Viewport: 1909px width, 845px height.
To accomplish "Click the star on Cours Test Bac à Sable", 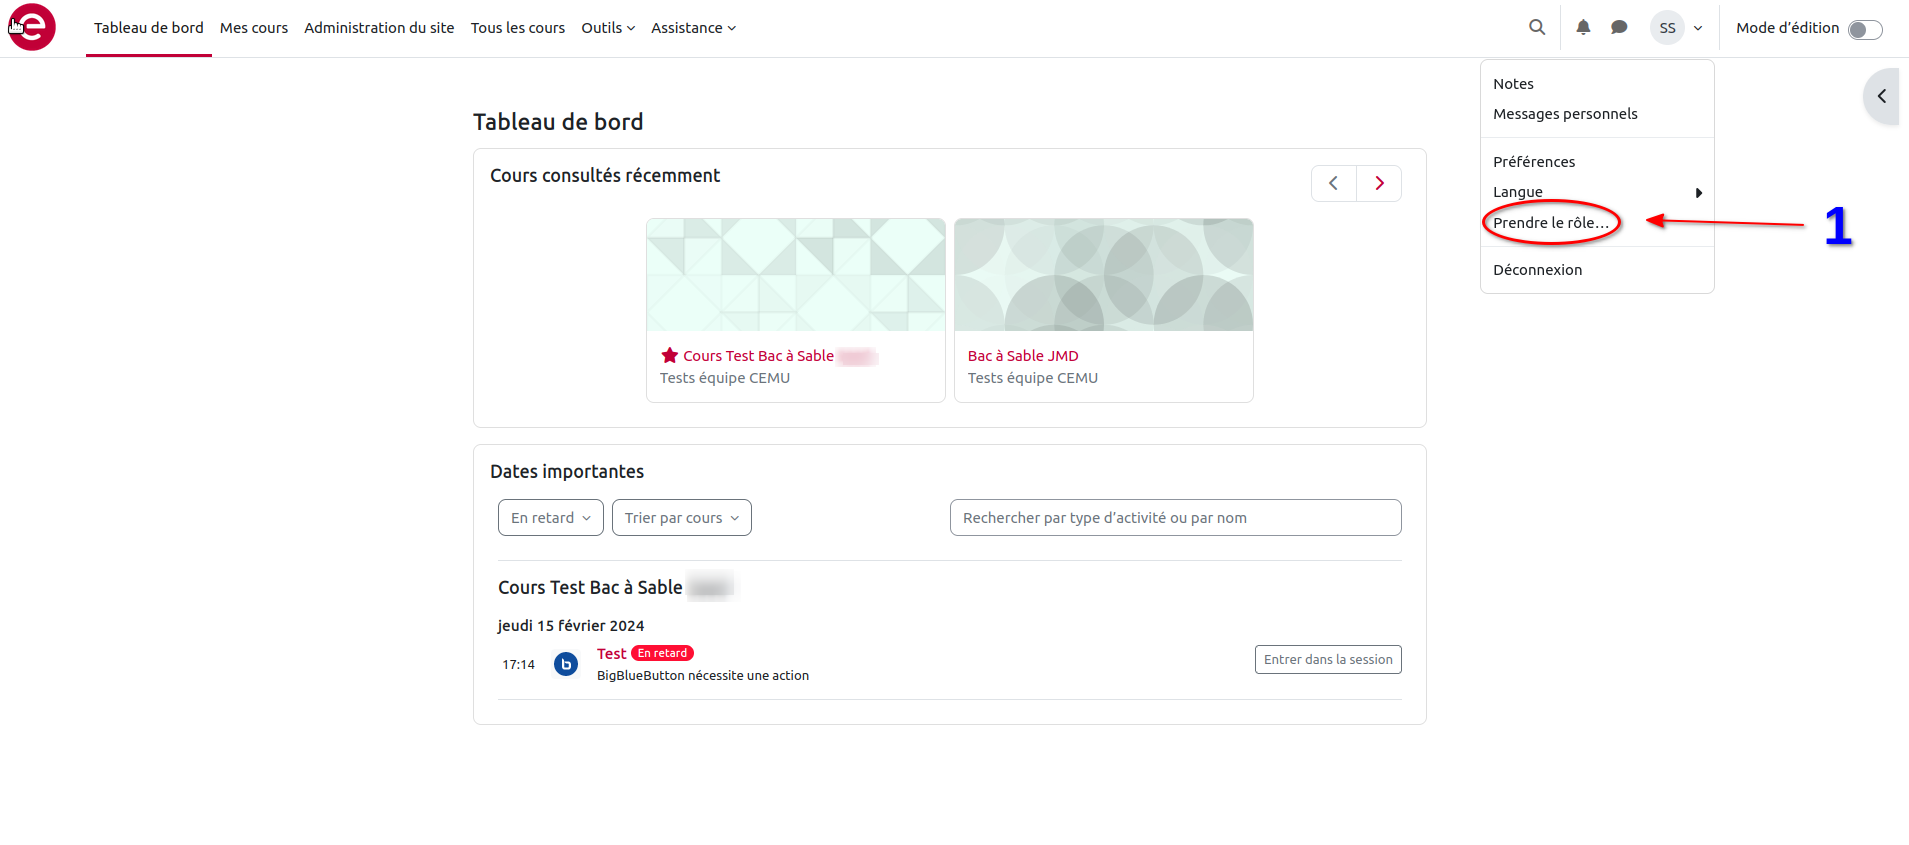I will click(669, 356).
